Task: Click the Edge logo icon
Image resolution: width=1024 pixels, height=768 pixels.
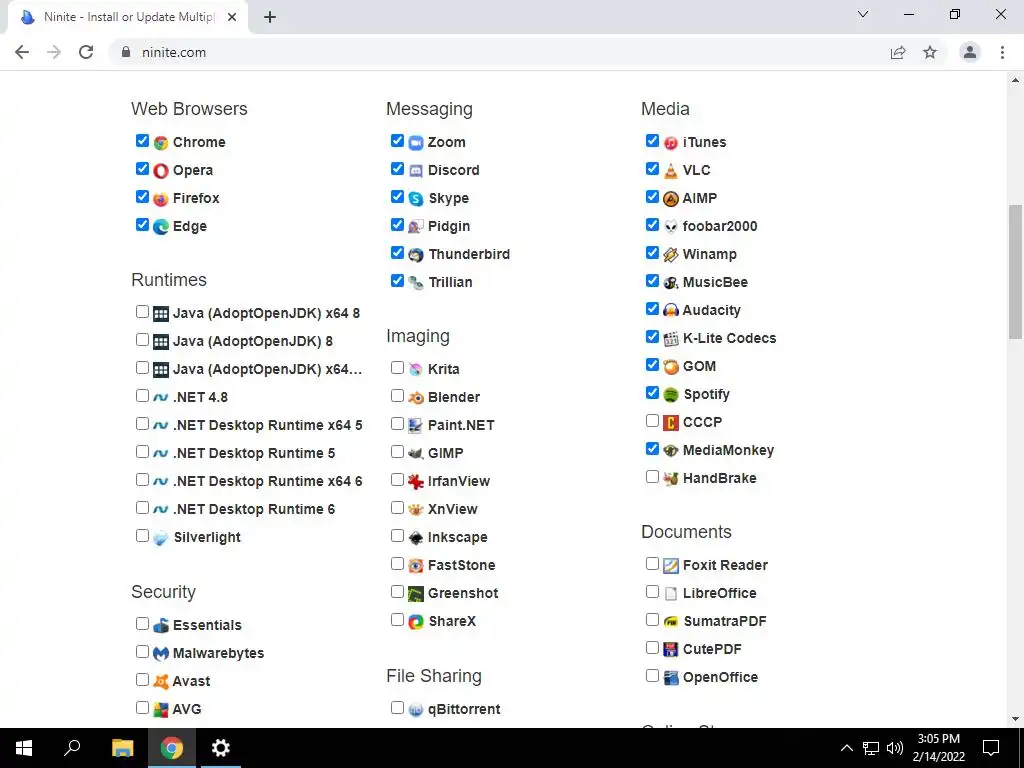Action: pyautogui.click(x=161, y=227)
